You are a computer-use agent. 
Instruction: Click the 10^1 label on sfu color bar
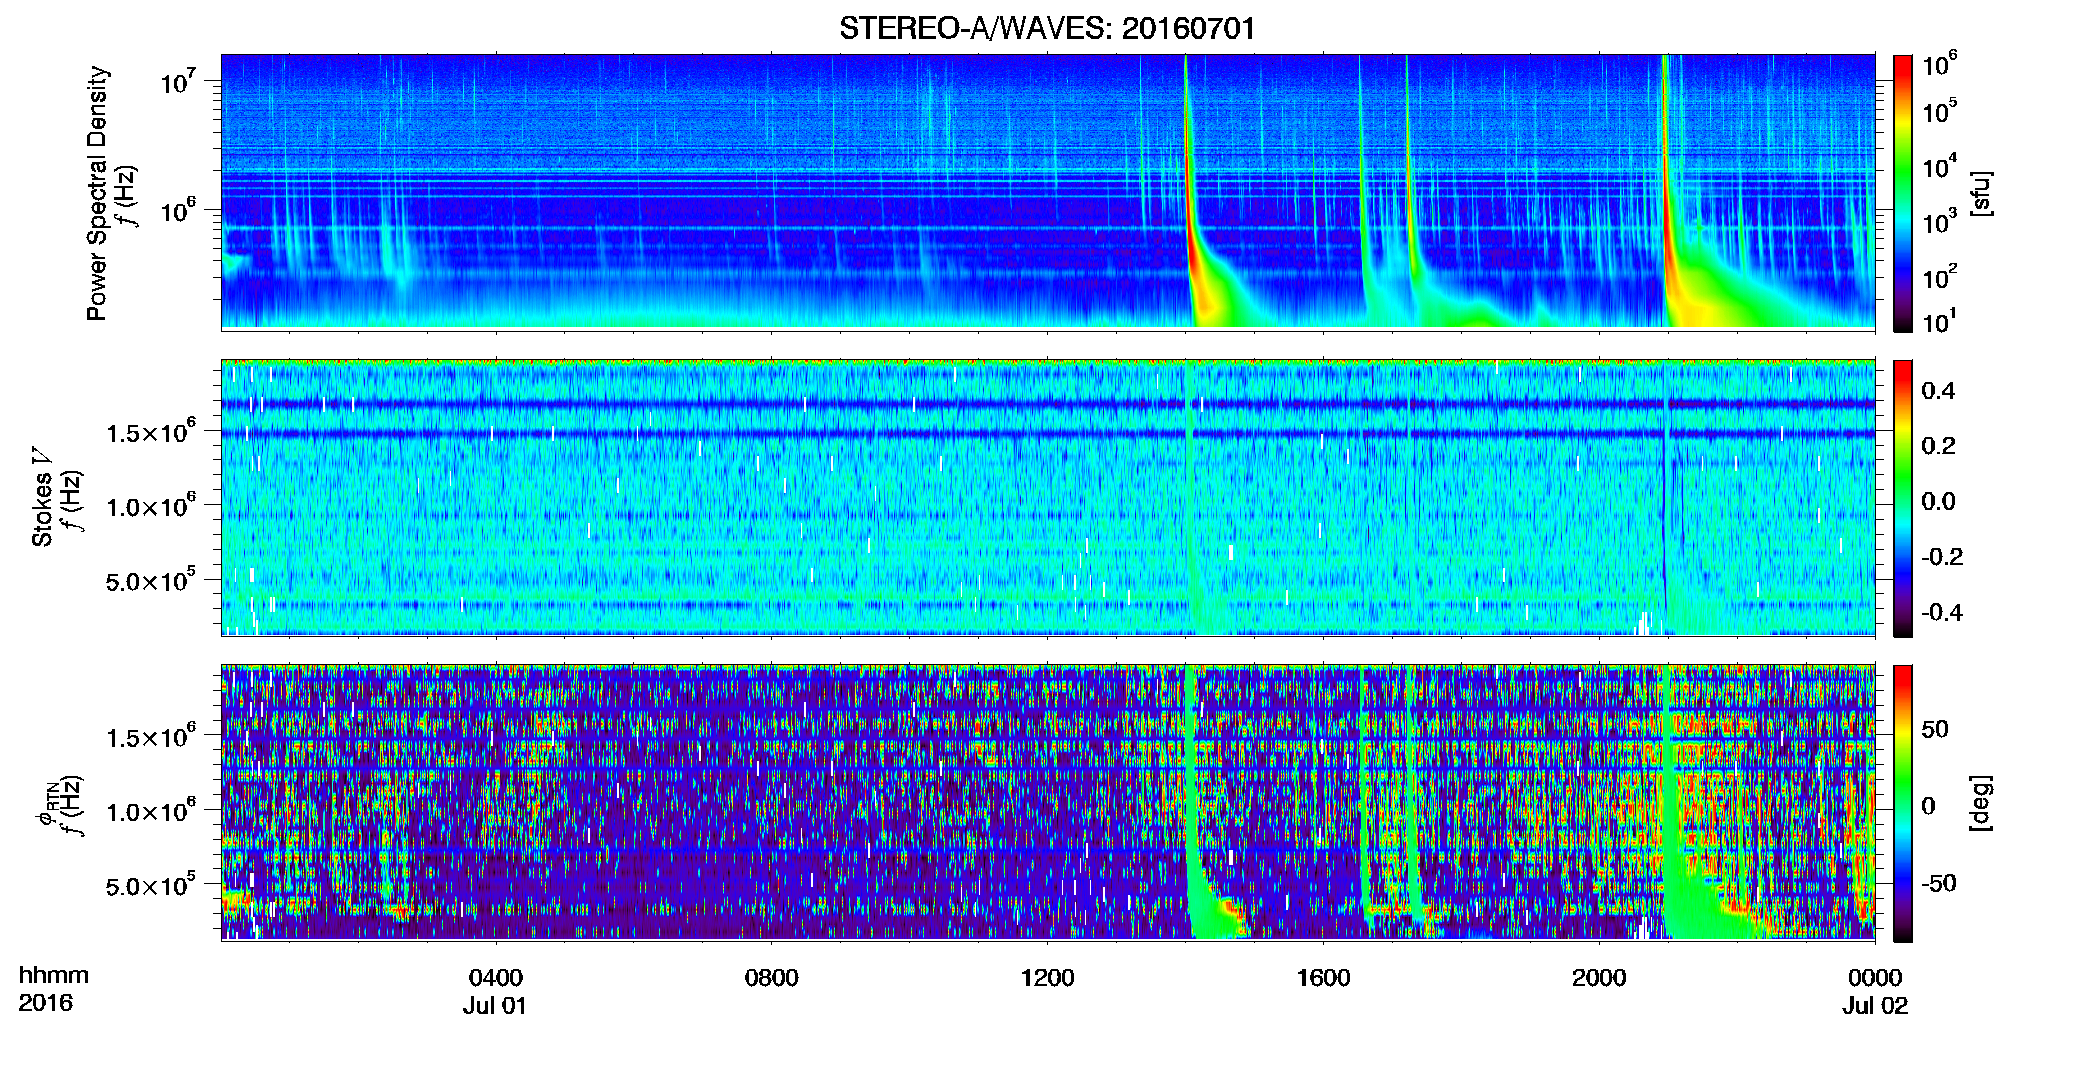(x=1939, y=321)
